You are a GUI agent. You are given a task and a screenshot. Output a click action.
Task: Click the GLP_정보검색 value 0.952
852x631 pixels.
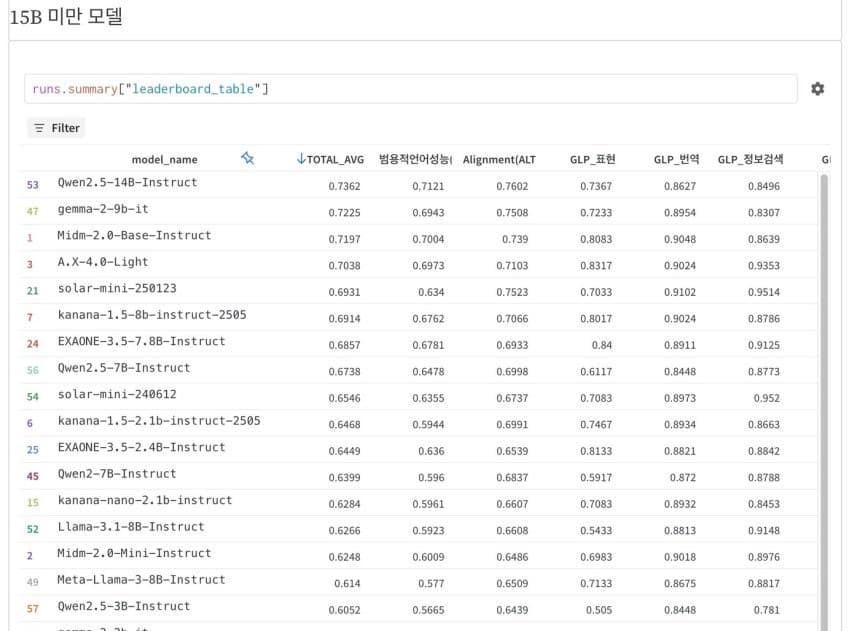tap(766, 398)
